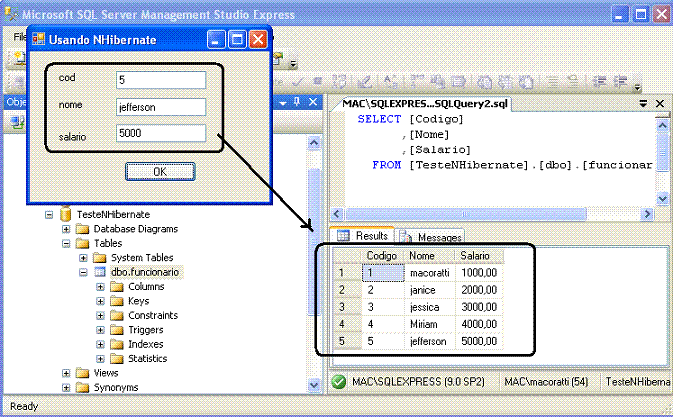Click OK in Usando NHibernate dialog
Screen dimensions: 673x417
[160, 172]
